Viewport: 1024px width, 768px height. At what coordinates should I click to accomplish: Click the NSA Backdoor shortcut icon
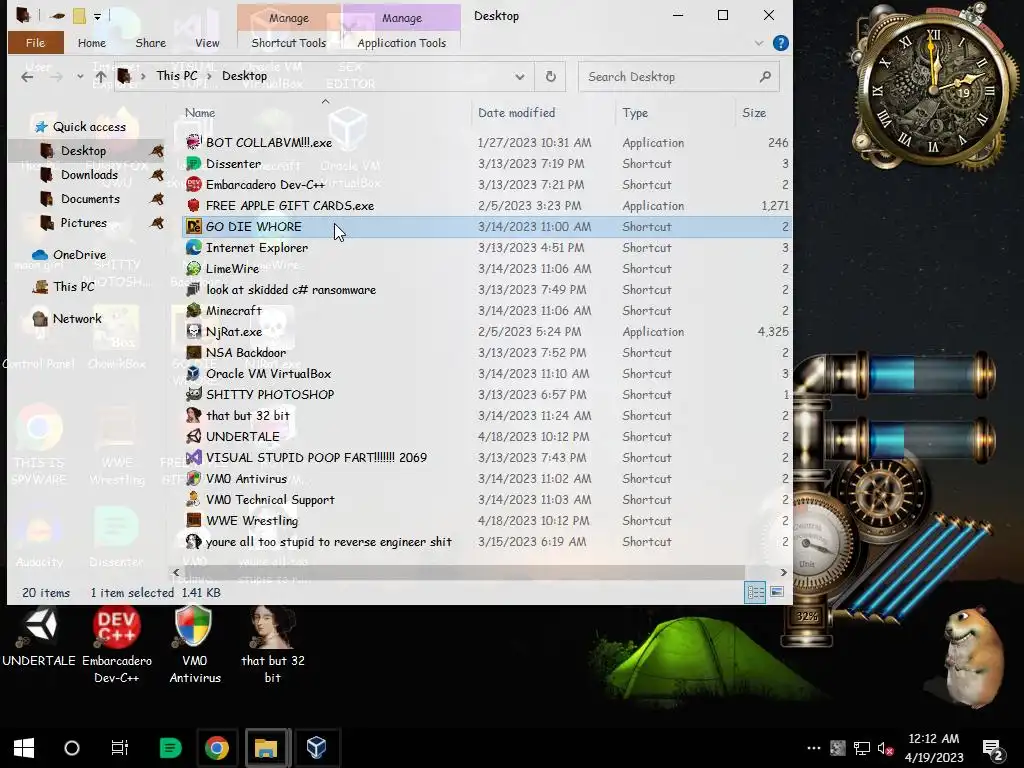coord(193,353)
